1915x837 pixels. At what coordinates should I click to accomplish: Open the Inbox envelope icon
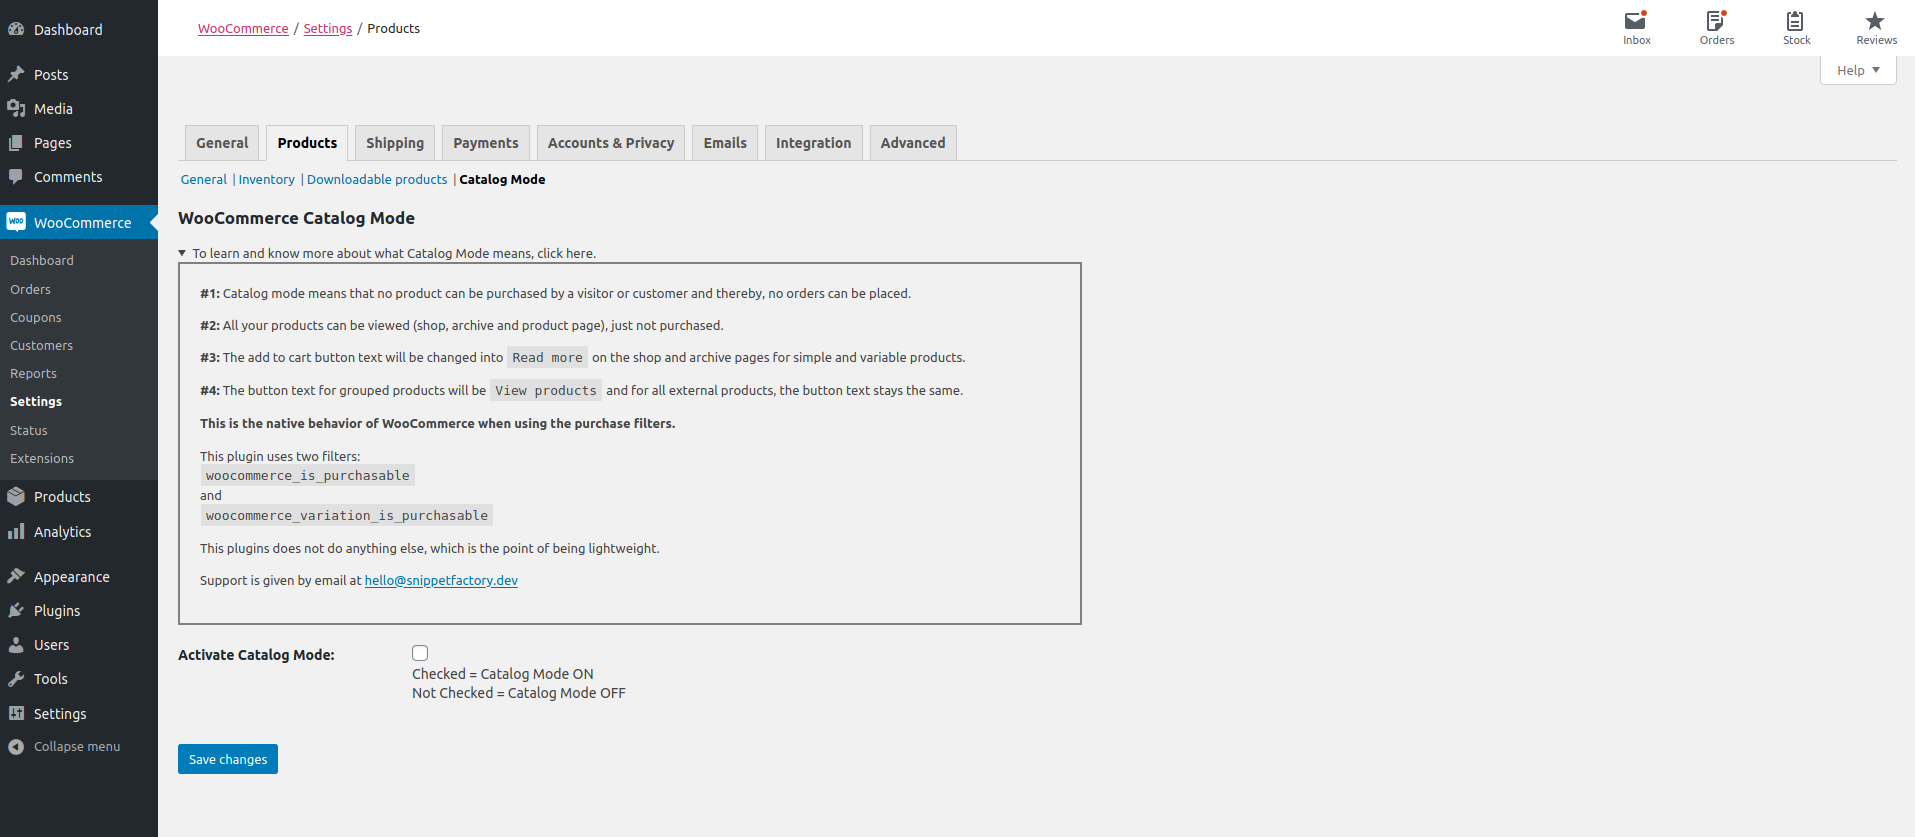[1636, 21]
